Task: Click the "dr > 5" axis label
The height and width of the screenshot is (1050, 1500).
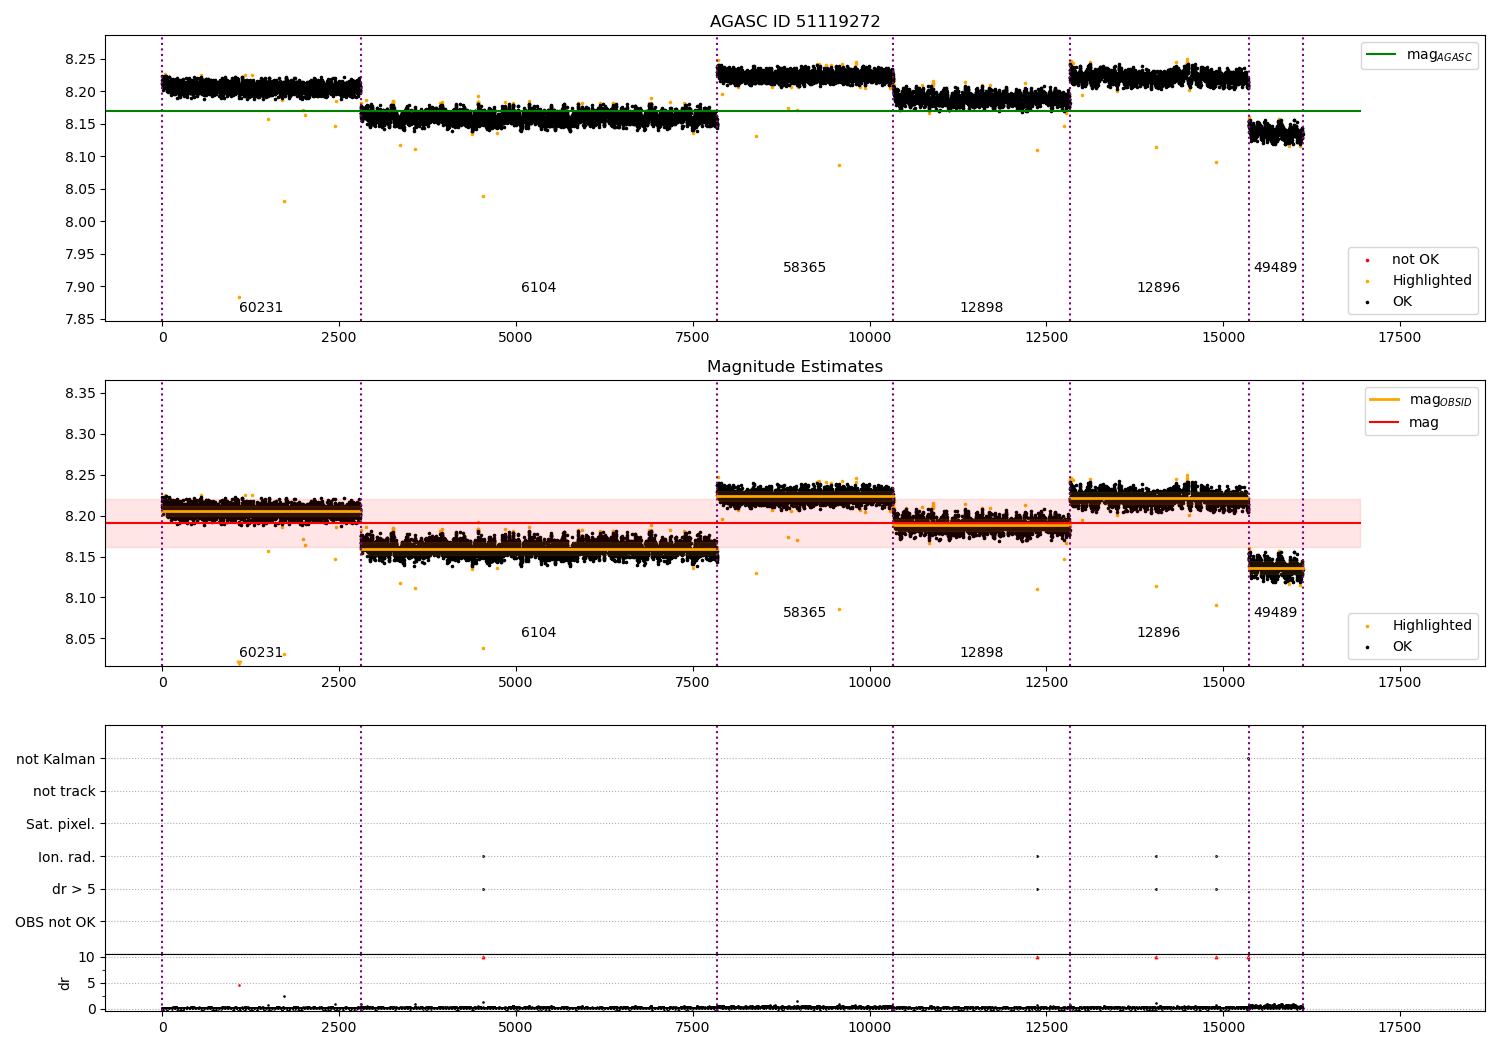Action: pyautogui.click(x=74, y=889)
